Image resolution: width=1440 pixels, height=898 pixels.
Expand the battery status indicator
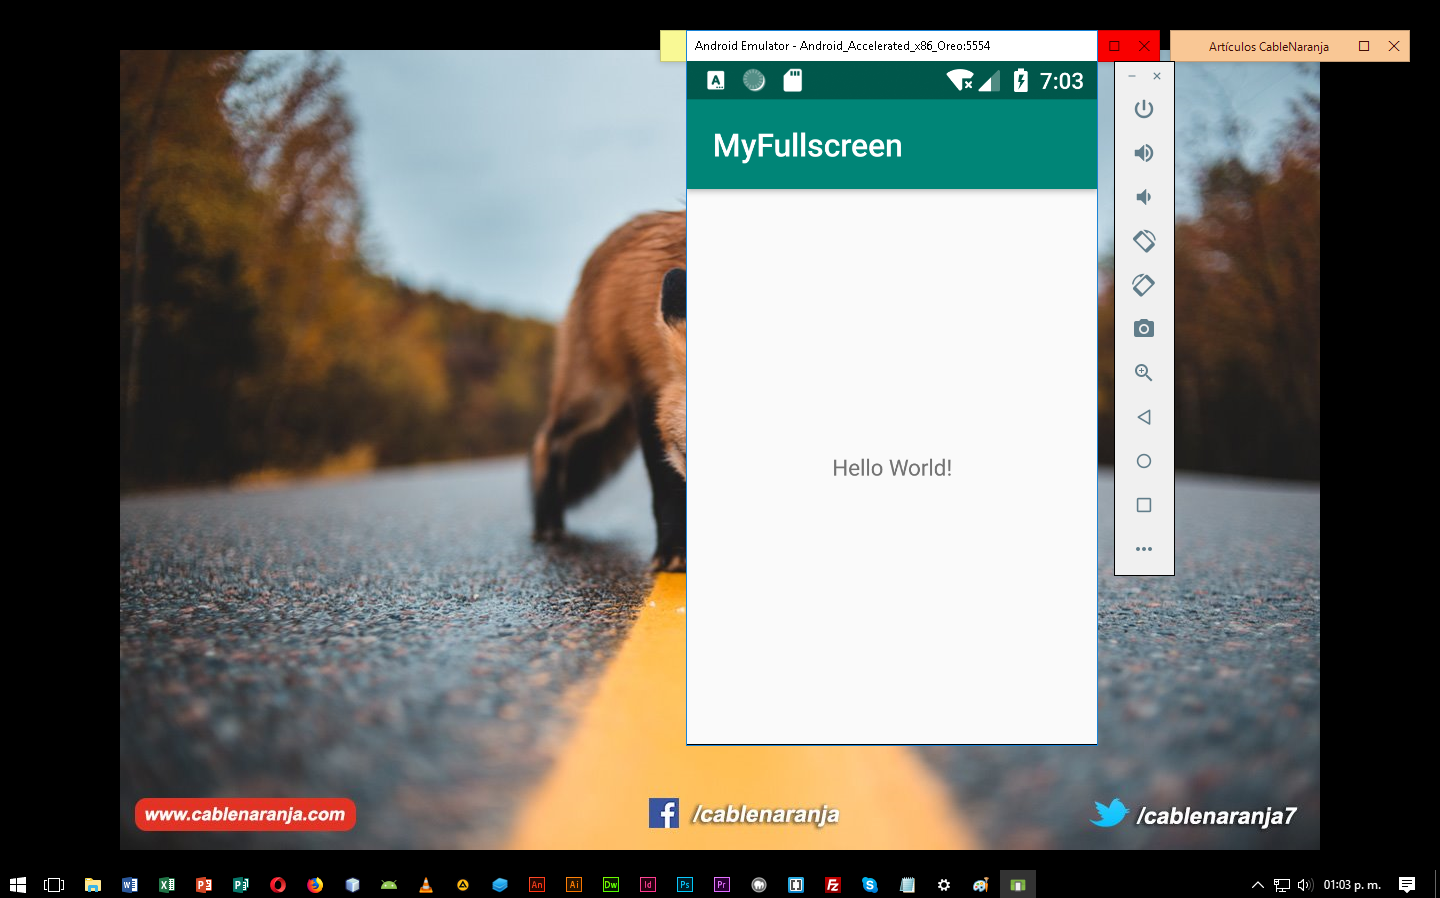point(1021,81)
